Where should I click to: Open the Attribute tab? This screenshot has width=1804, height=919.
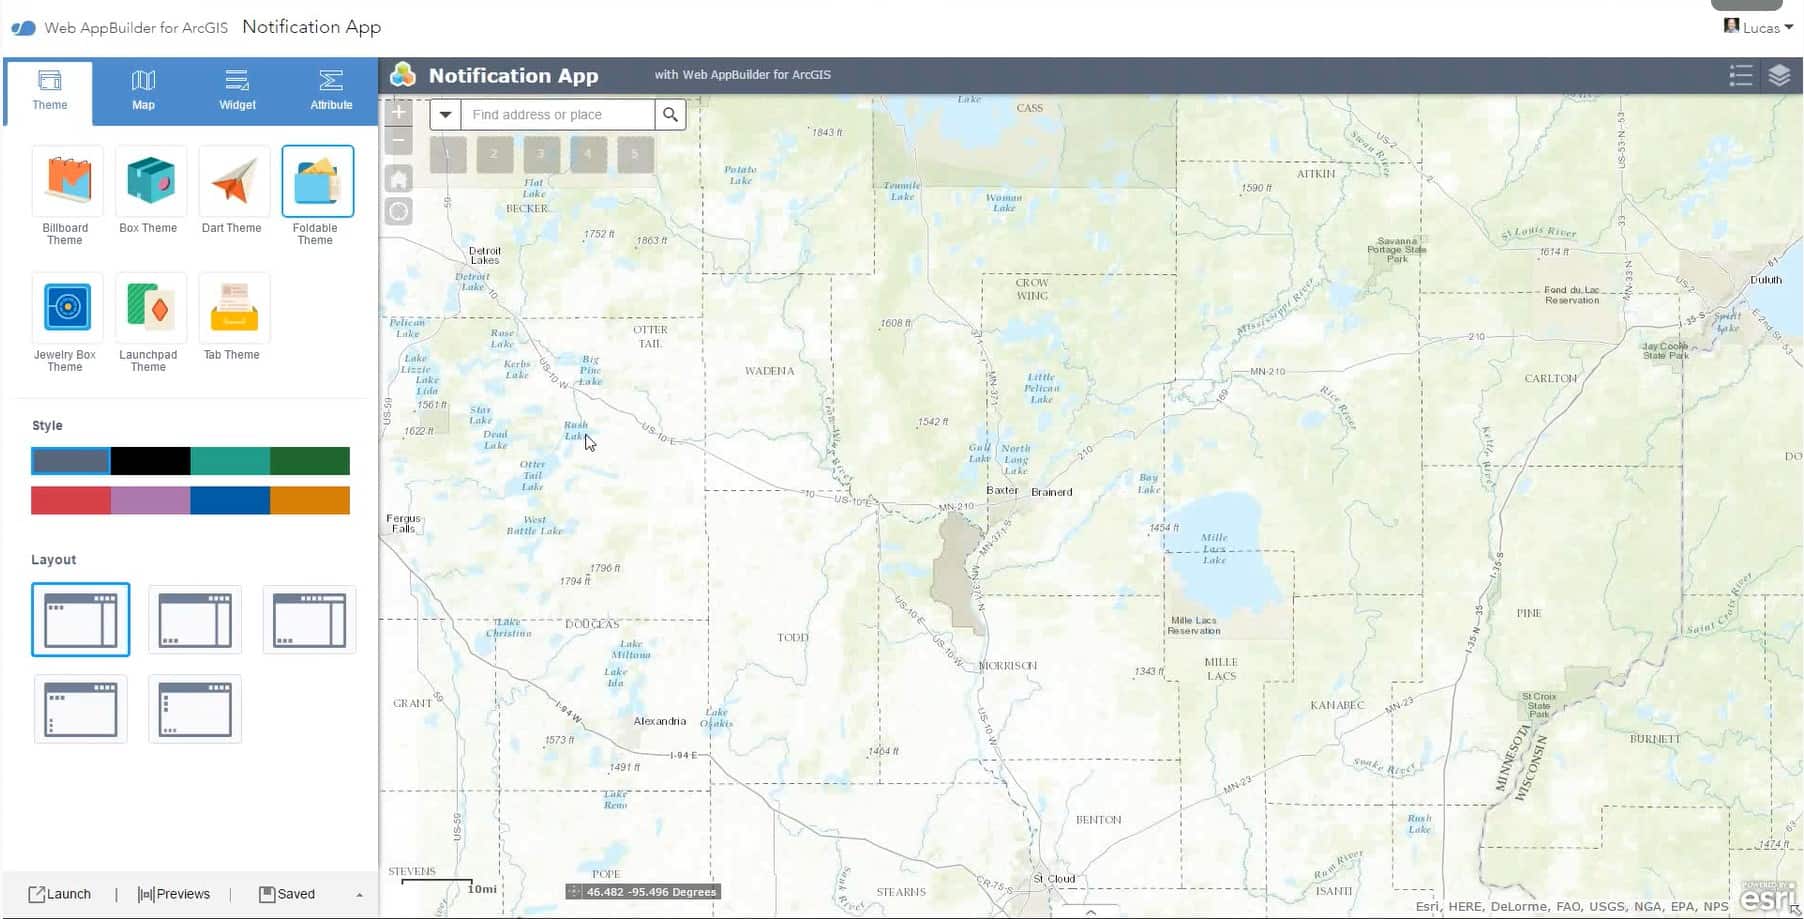pyautogui.click(x=331, y=90)
